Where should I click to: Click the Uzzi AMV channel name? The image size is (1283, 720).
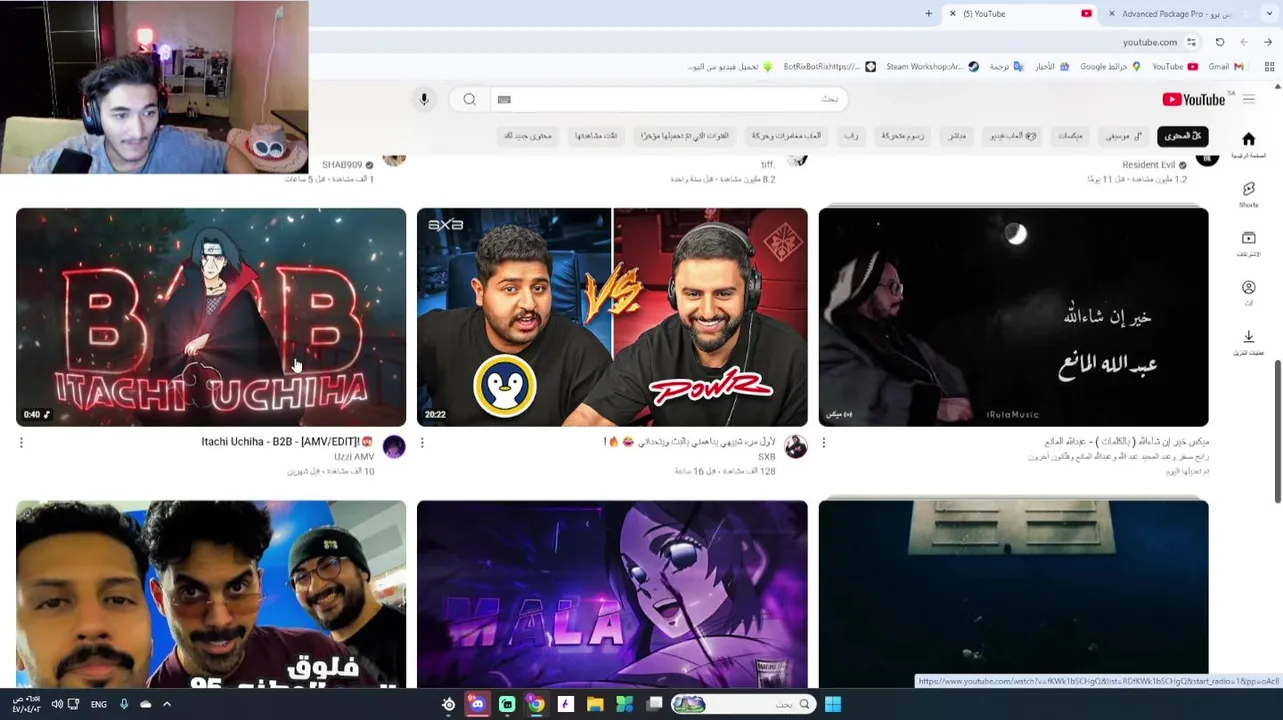pos(354,457)
